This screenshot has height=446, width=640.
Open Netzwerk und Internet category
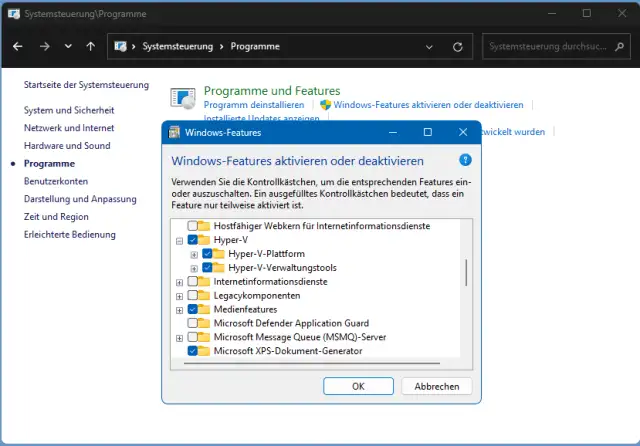(69, 128)
